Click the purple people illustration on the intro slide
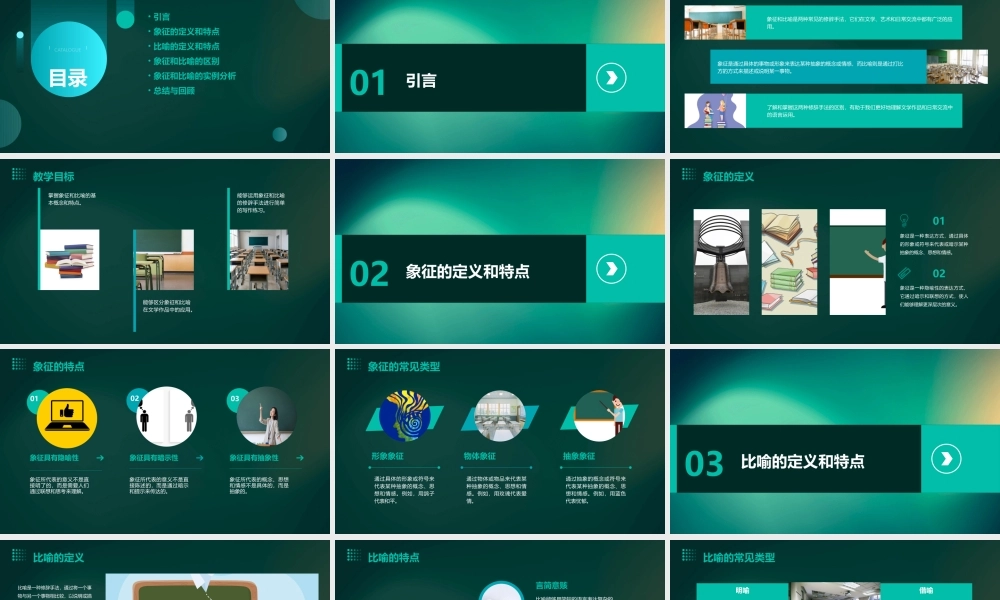Screen dimensions: 1000x600 [715, 110]
